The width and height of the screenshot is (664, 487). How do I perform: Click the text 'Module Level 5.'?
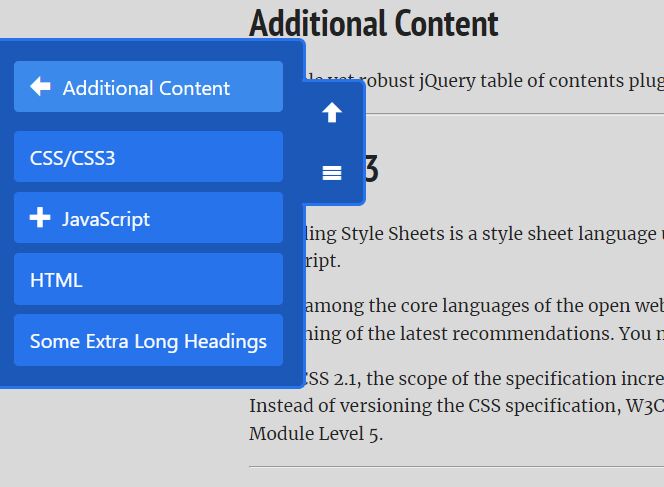316,434
